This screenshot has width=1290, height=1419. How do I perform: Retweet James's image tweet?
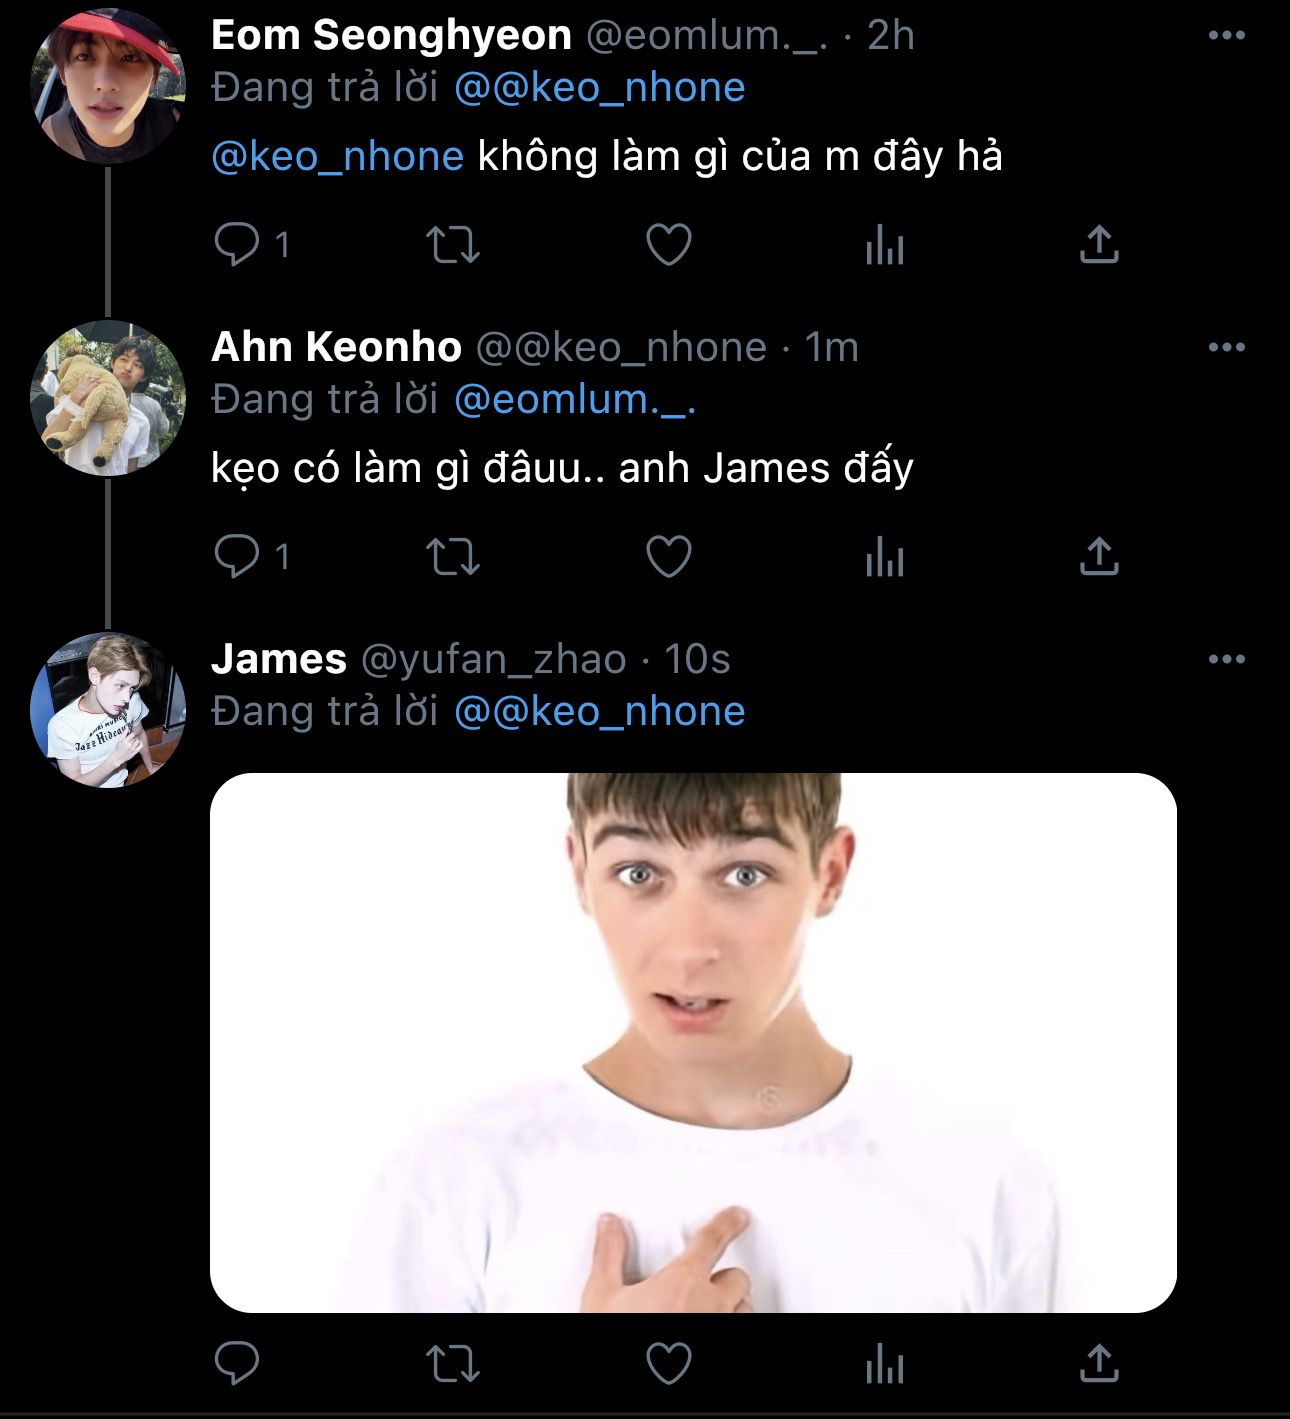tap(453, 1363)
